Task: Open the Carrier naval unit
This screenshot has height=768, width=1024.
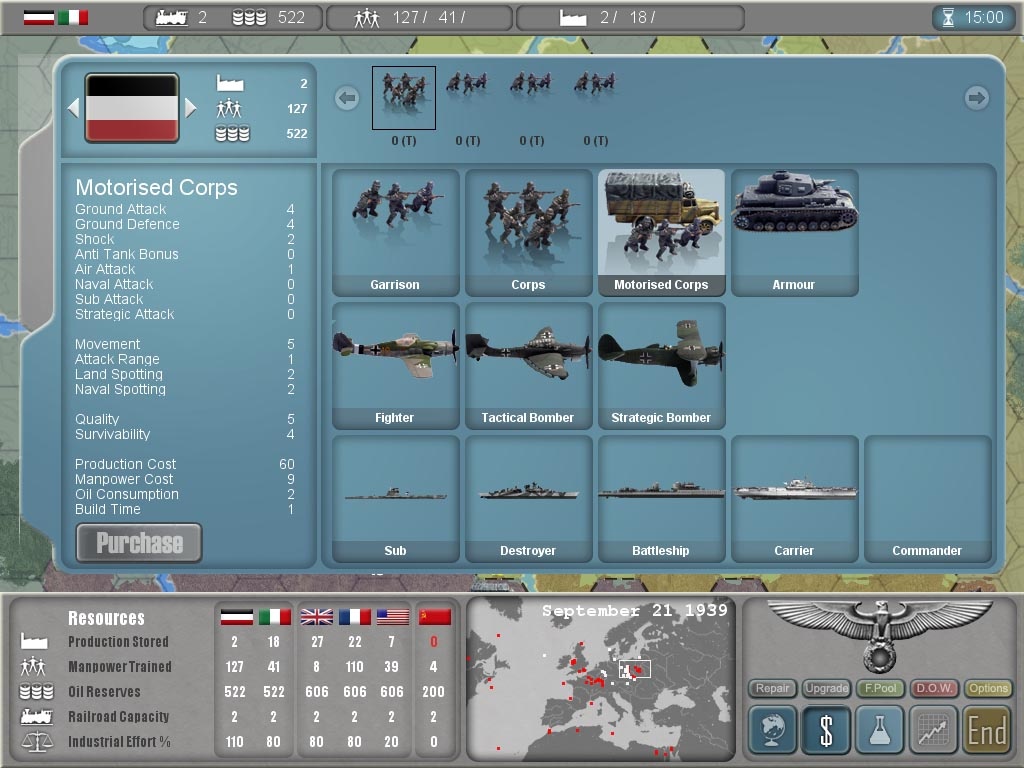Action: [x=794, y=496]
